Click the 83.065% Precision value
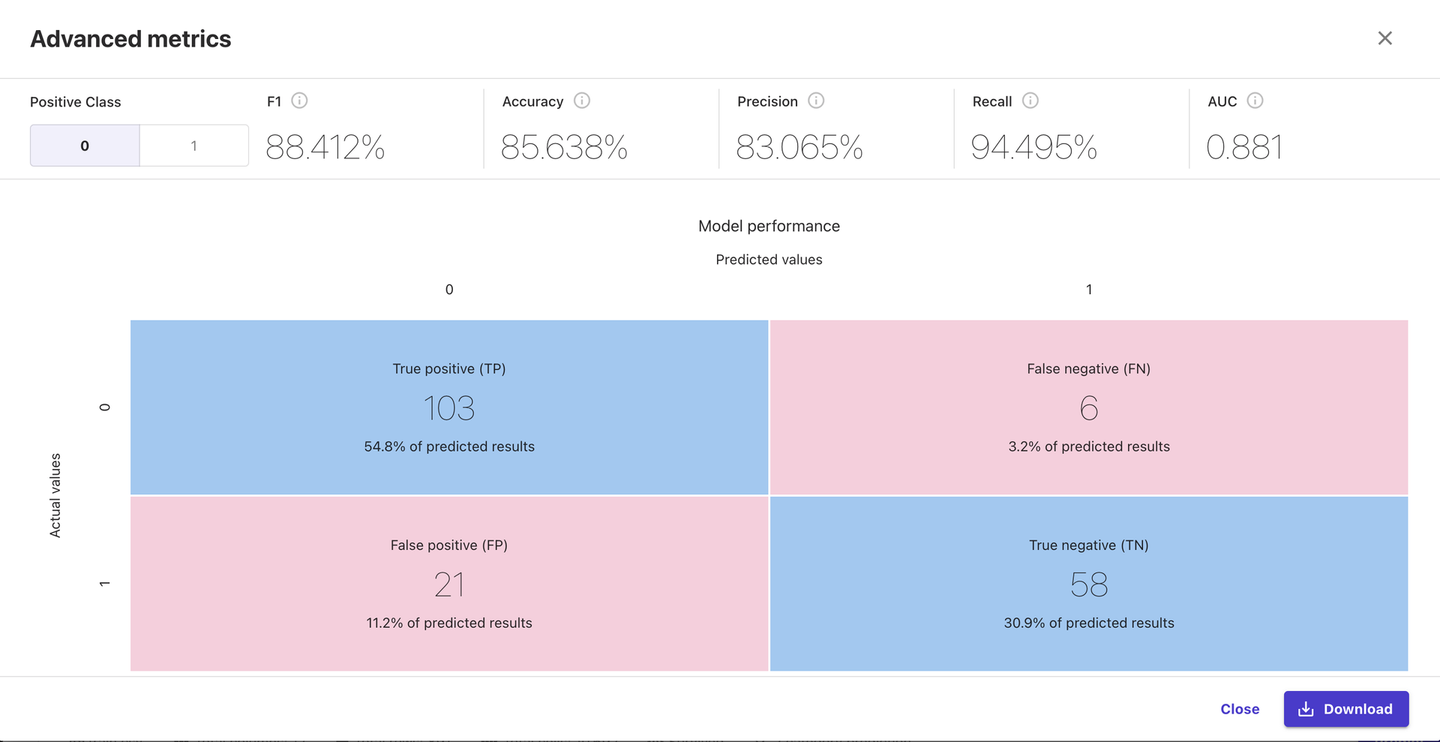 coord(799,148)
